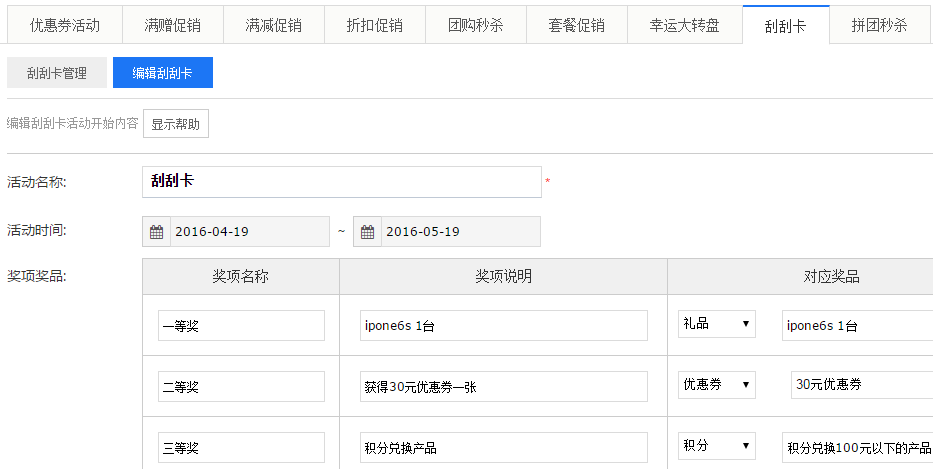Click the 编辑刮刮卡 button
Screen dimensions: 933x469
(x=162, y=73)
